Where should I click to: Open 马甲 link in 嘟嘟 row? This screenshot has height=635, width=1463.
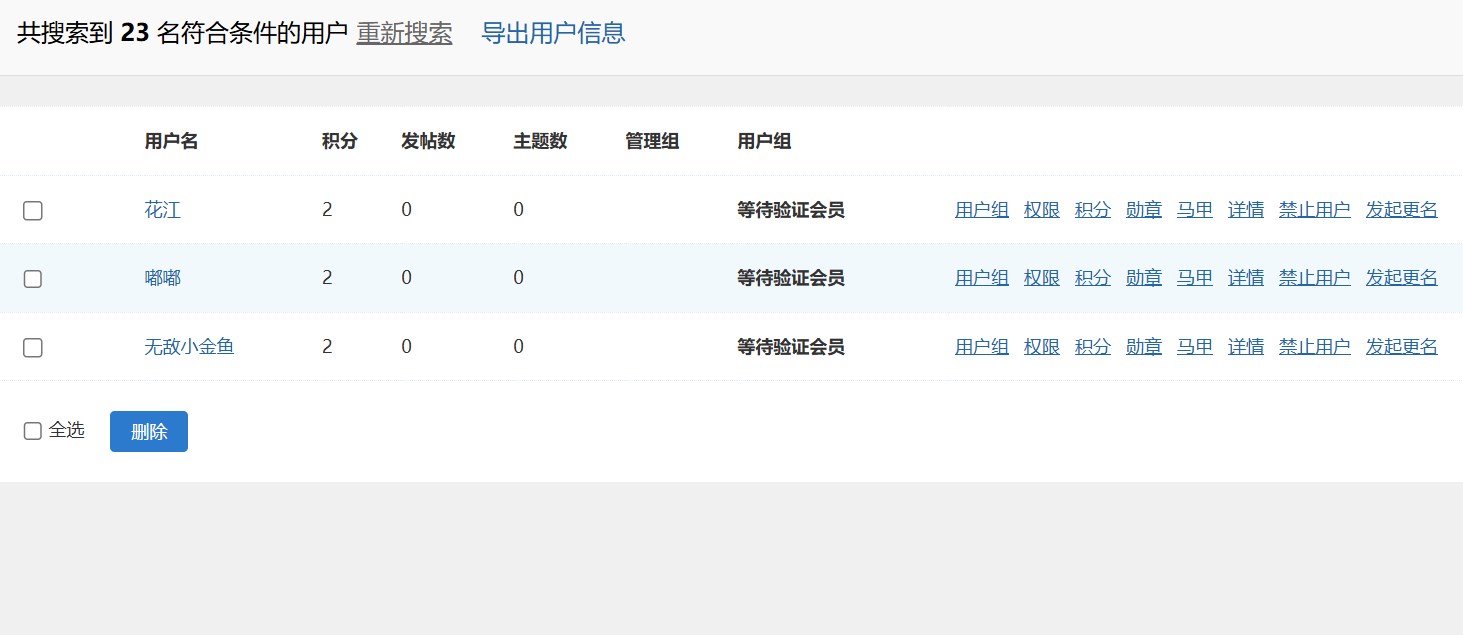click(x=1194, y=278)
